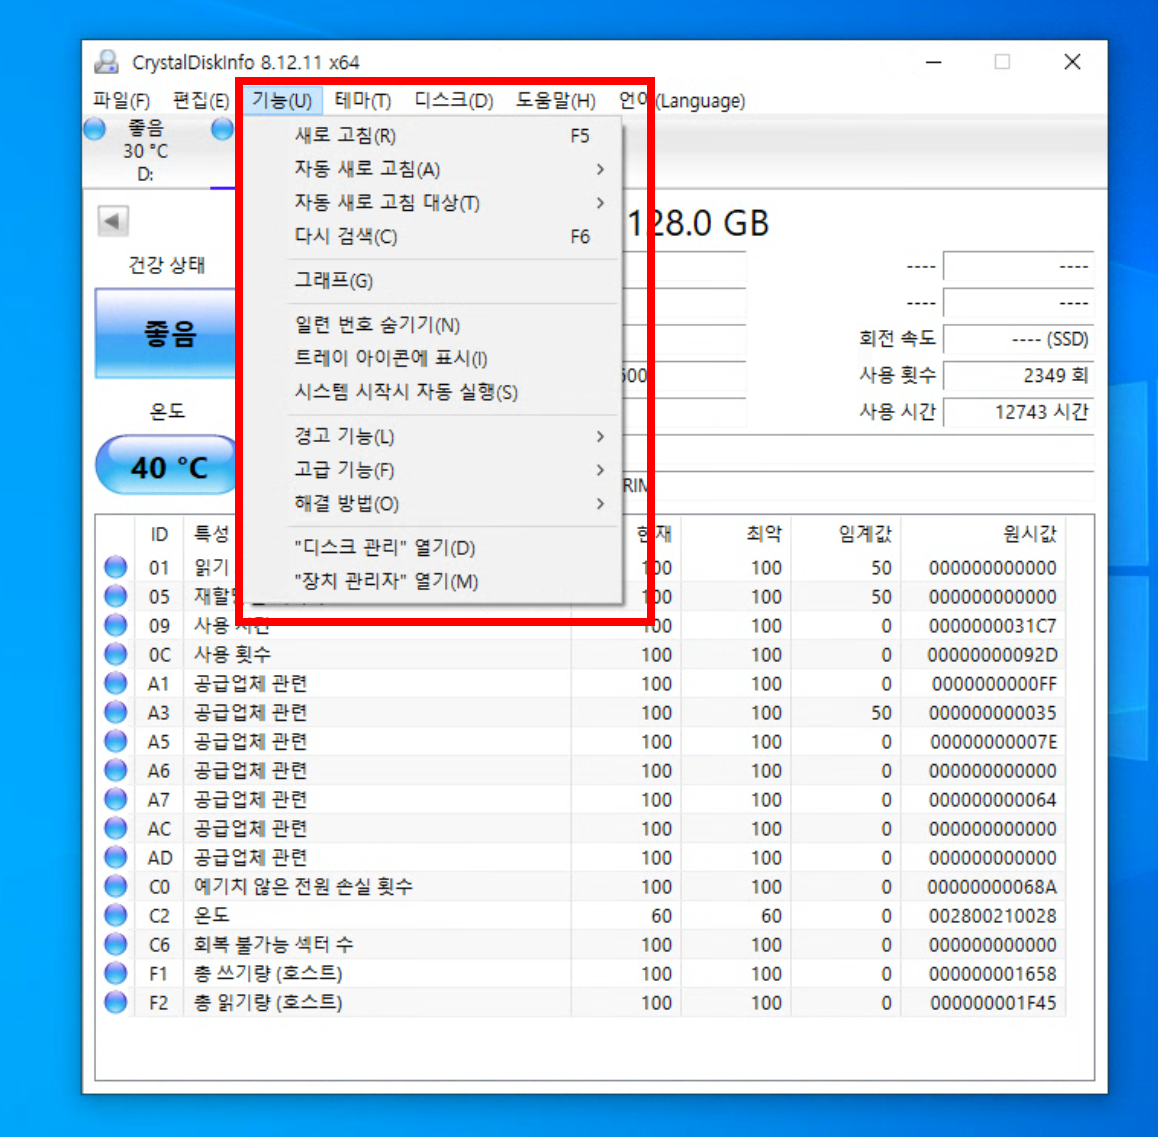Choose "디스크 관리" 열기(D) menu item
The height and width of the screenshot is (1137, 1158).
click(x=433, y=548)
